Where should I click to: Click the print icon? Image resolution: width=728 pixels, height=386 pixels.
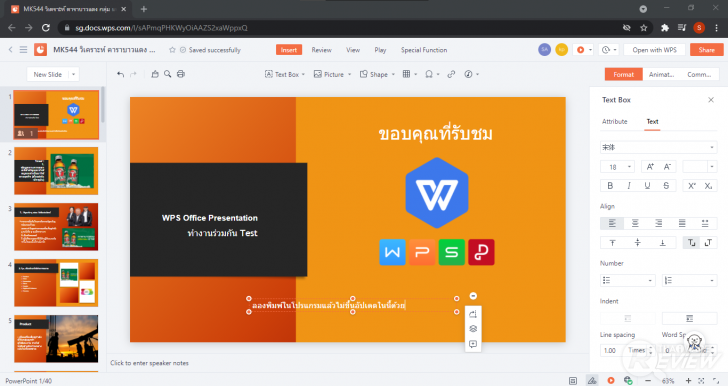[181, 74]
